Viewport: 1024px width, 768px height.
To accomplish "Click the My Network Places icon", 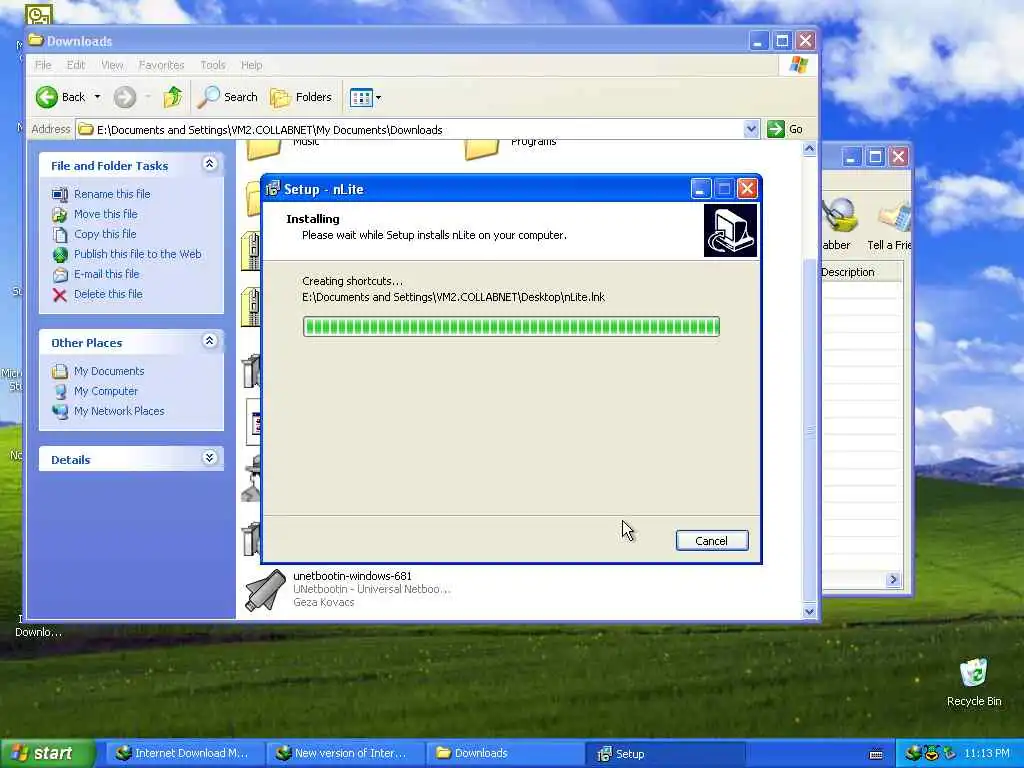I will [60, 411].
